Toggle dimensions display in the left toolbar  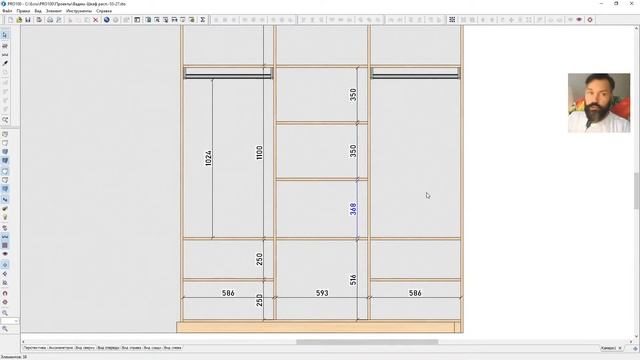click(5, 236)
